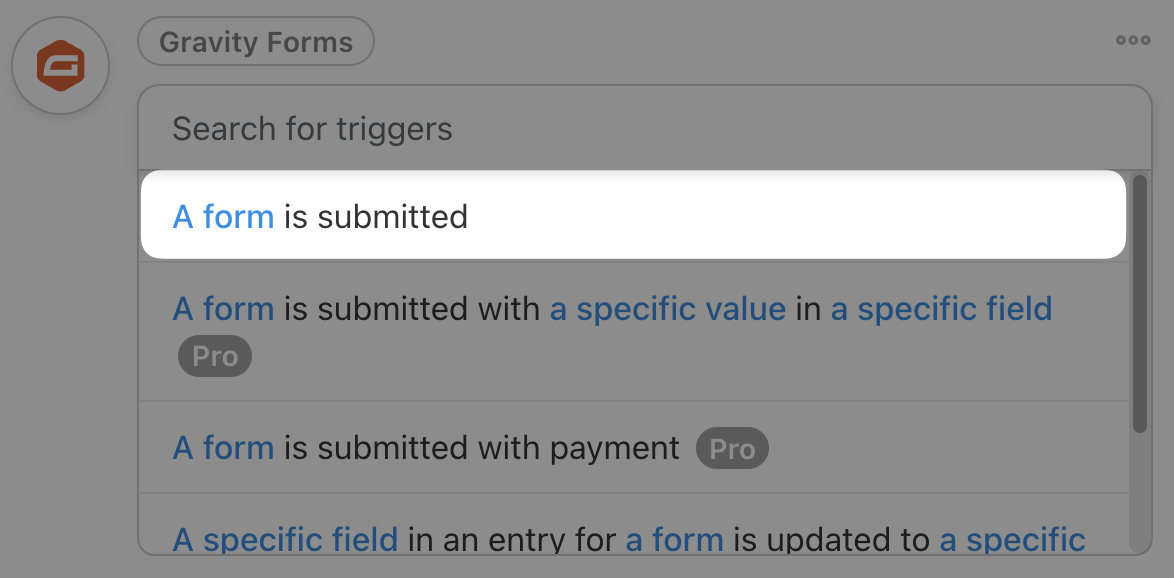This screenshot has width=1174, height=578.
Task: Click Pro badge under the specific value trigger
Action: point(215,356)
